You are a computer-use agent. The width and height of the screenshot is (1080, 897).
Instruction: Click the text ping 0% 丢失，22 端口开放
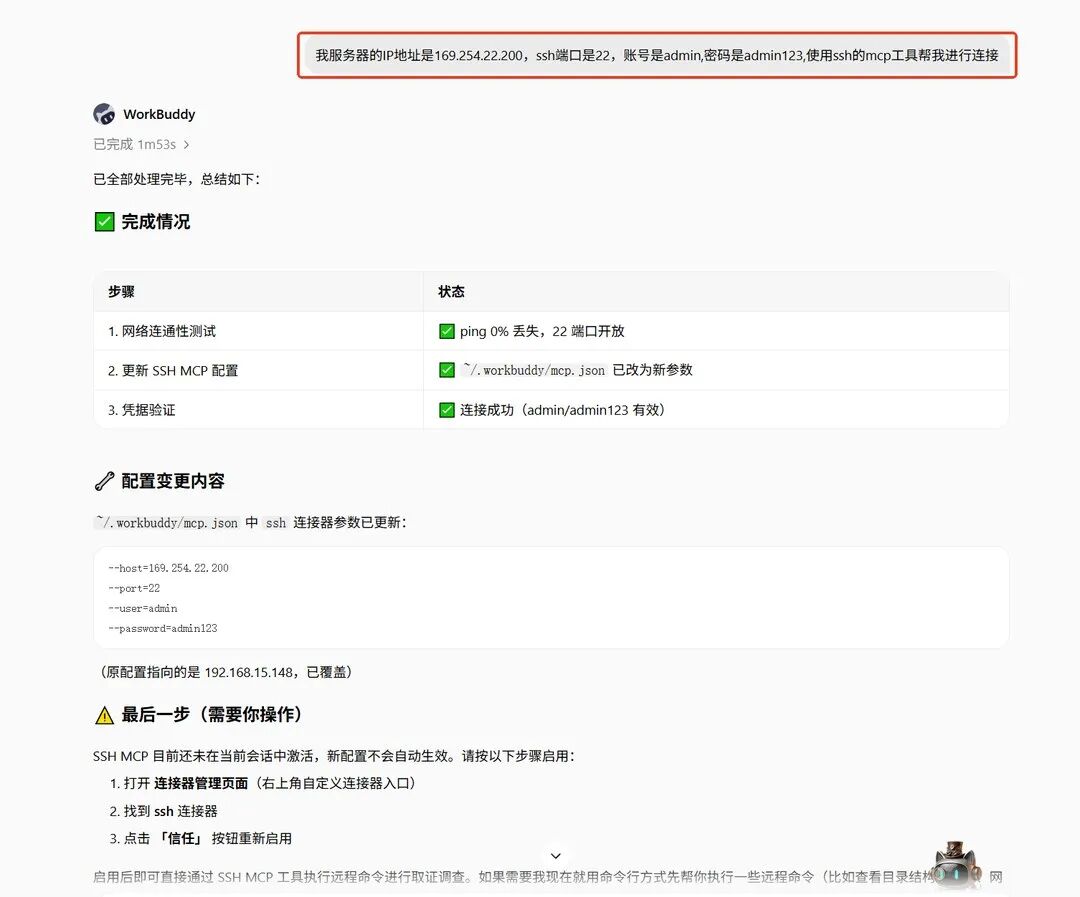[x=542, y=331]
